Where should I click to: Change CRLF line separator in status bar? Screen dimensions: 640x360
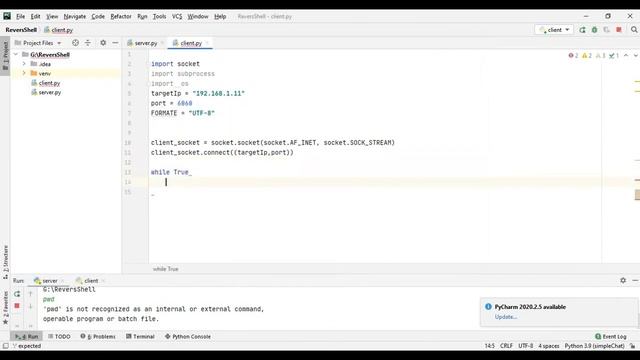click(x=506, y=346)
